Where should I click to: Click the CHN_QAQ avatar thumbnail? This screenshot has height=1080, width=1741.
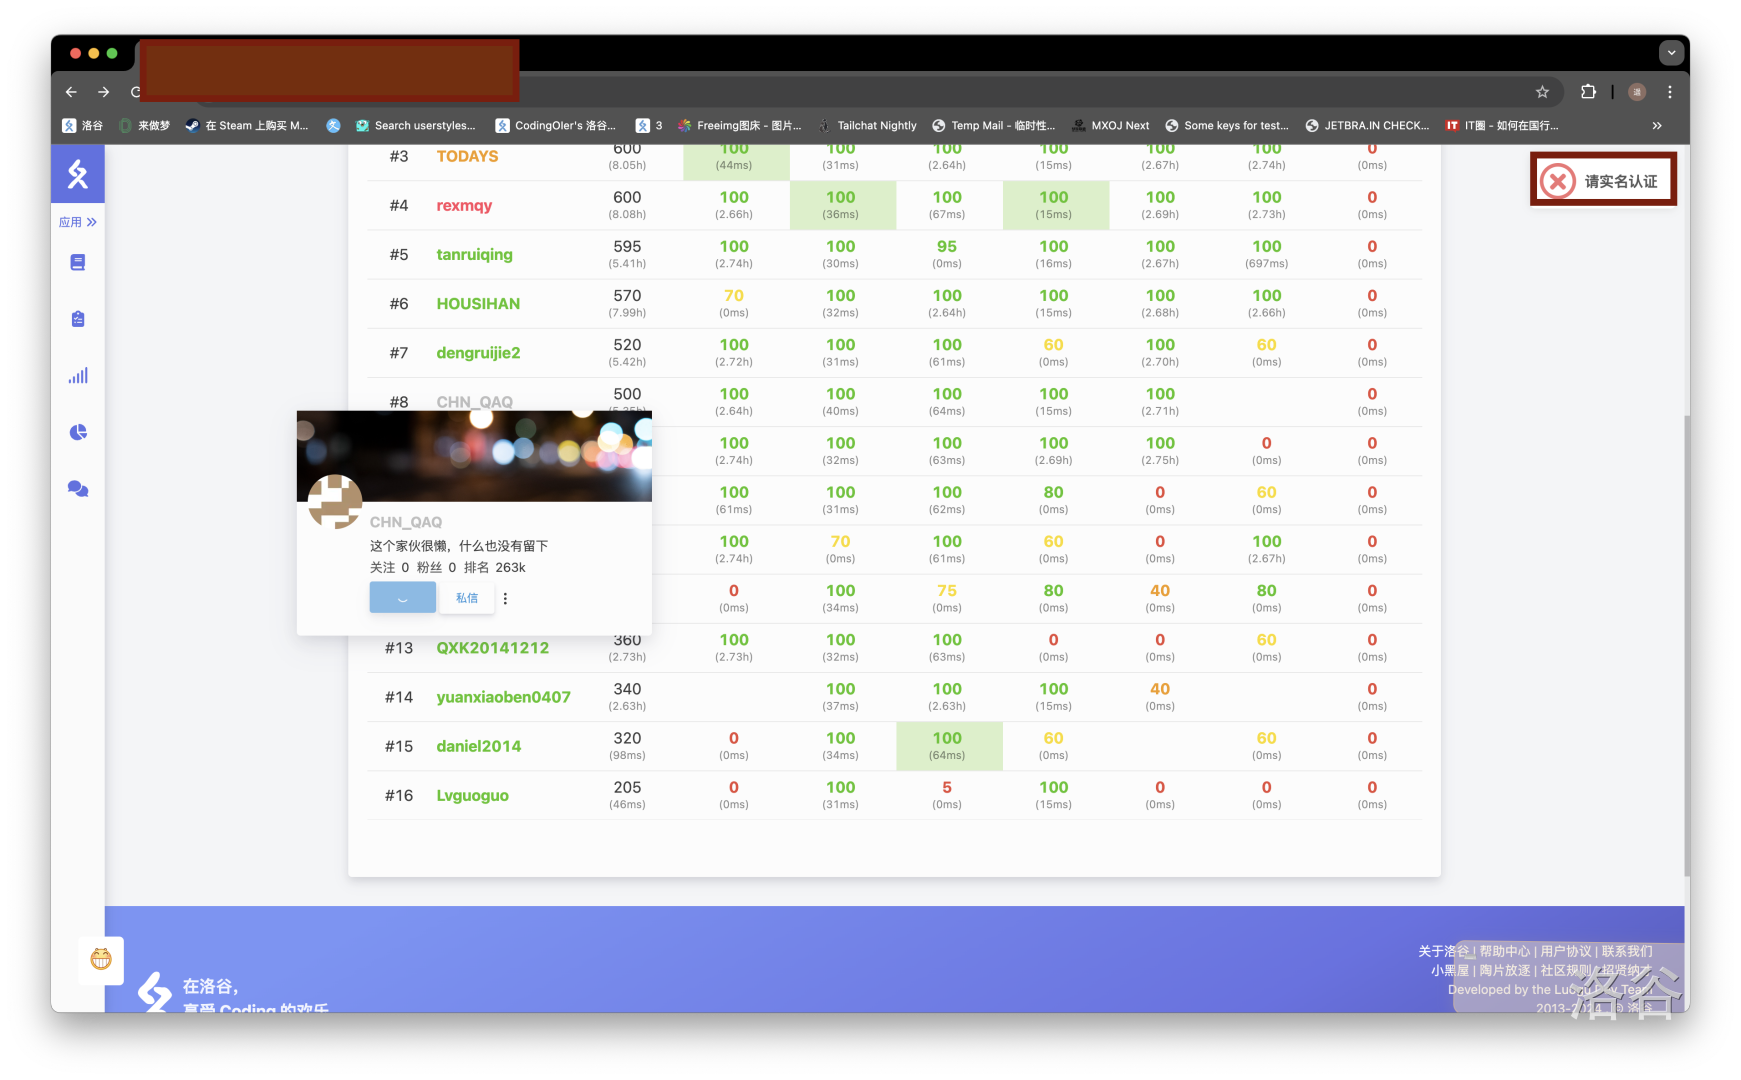(x=335, y=502)
